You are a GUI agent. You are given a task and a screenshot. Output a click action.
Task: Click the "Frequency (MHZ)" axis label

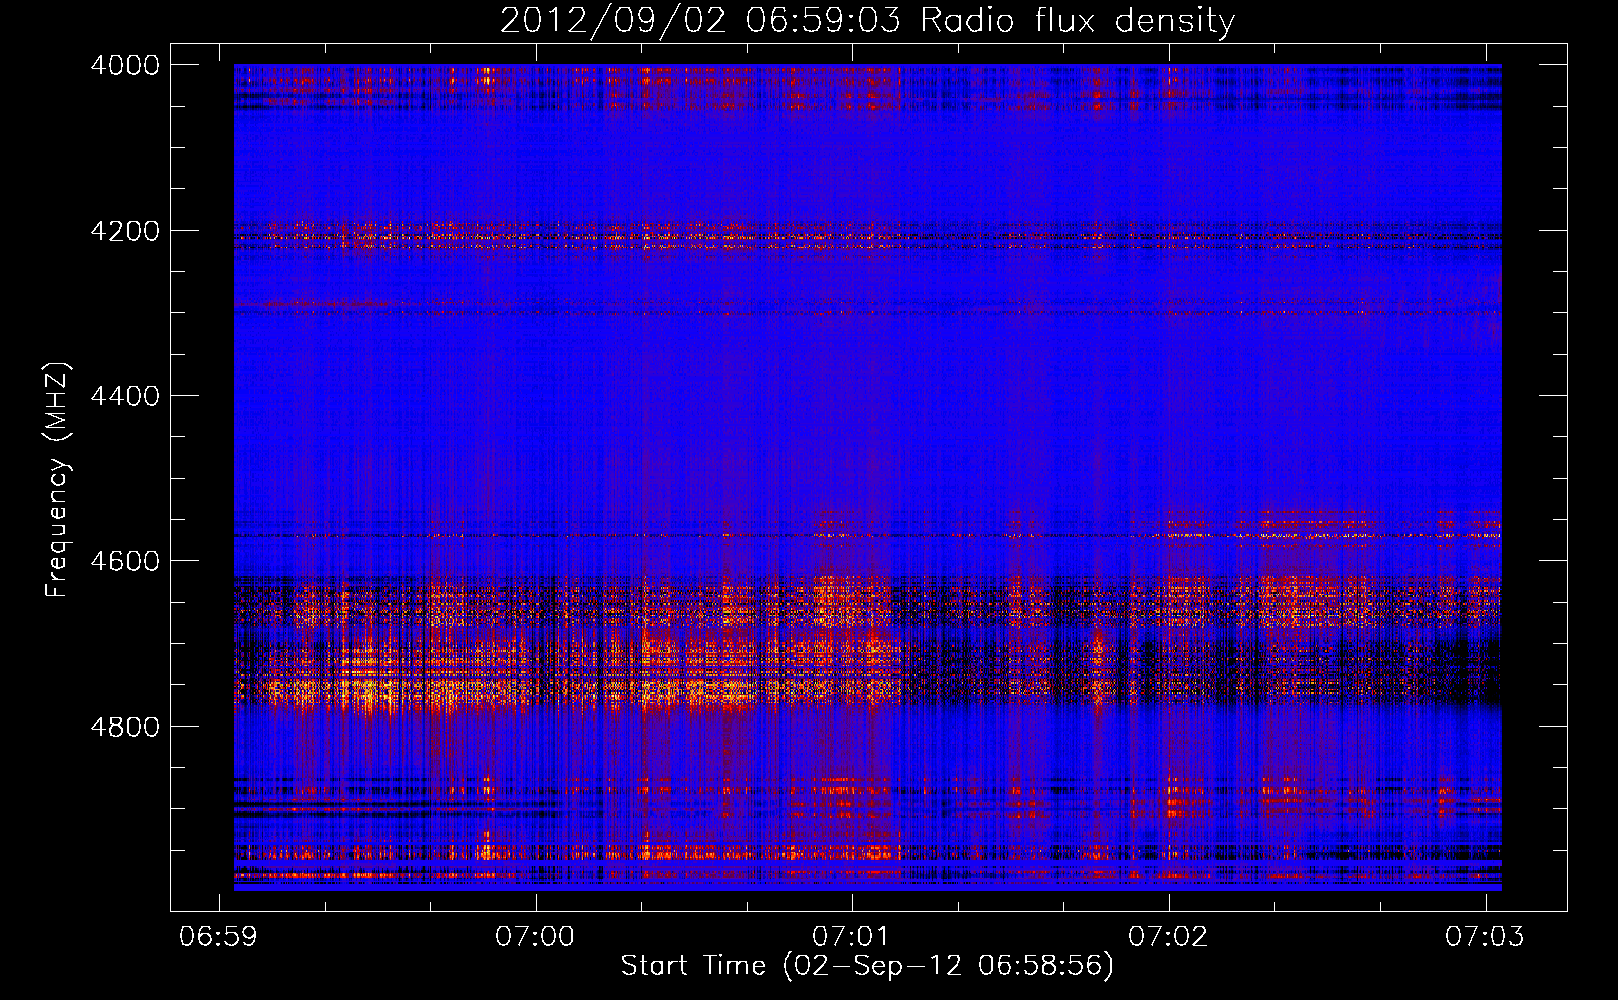tap(57, 480)
